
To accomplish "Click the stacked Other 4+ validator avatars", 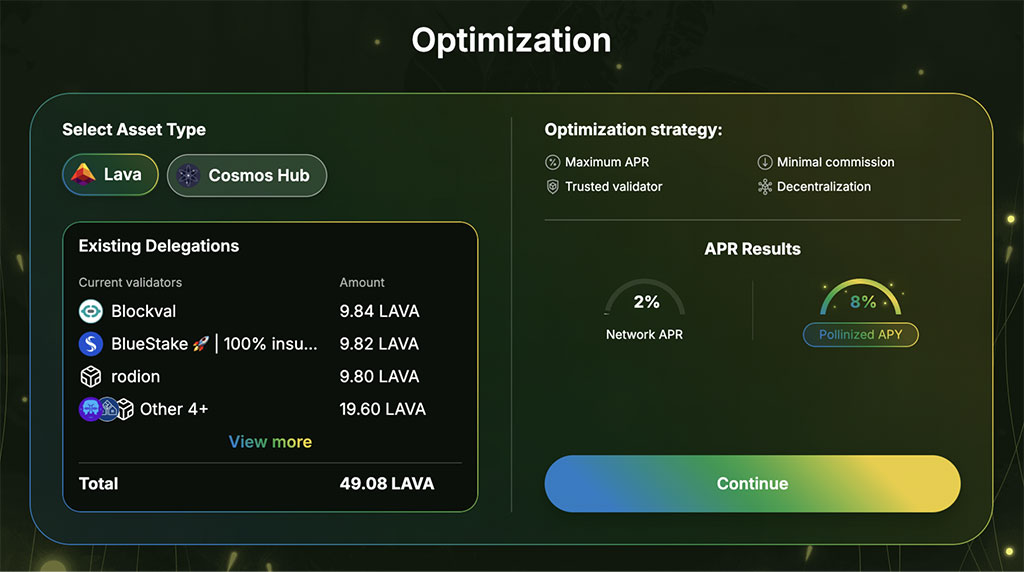I will (105, 409).
